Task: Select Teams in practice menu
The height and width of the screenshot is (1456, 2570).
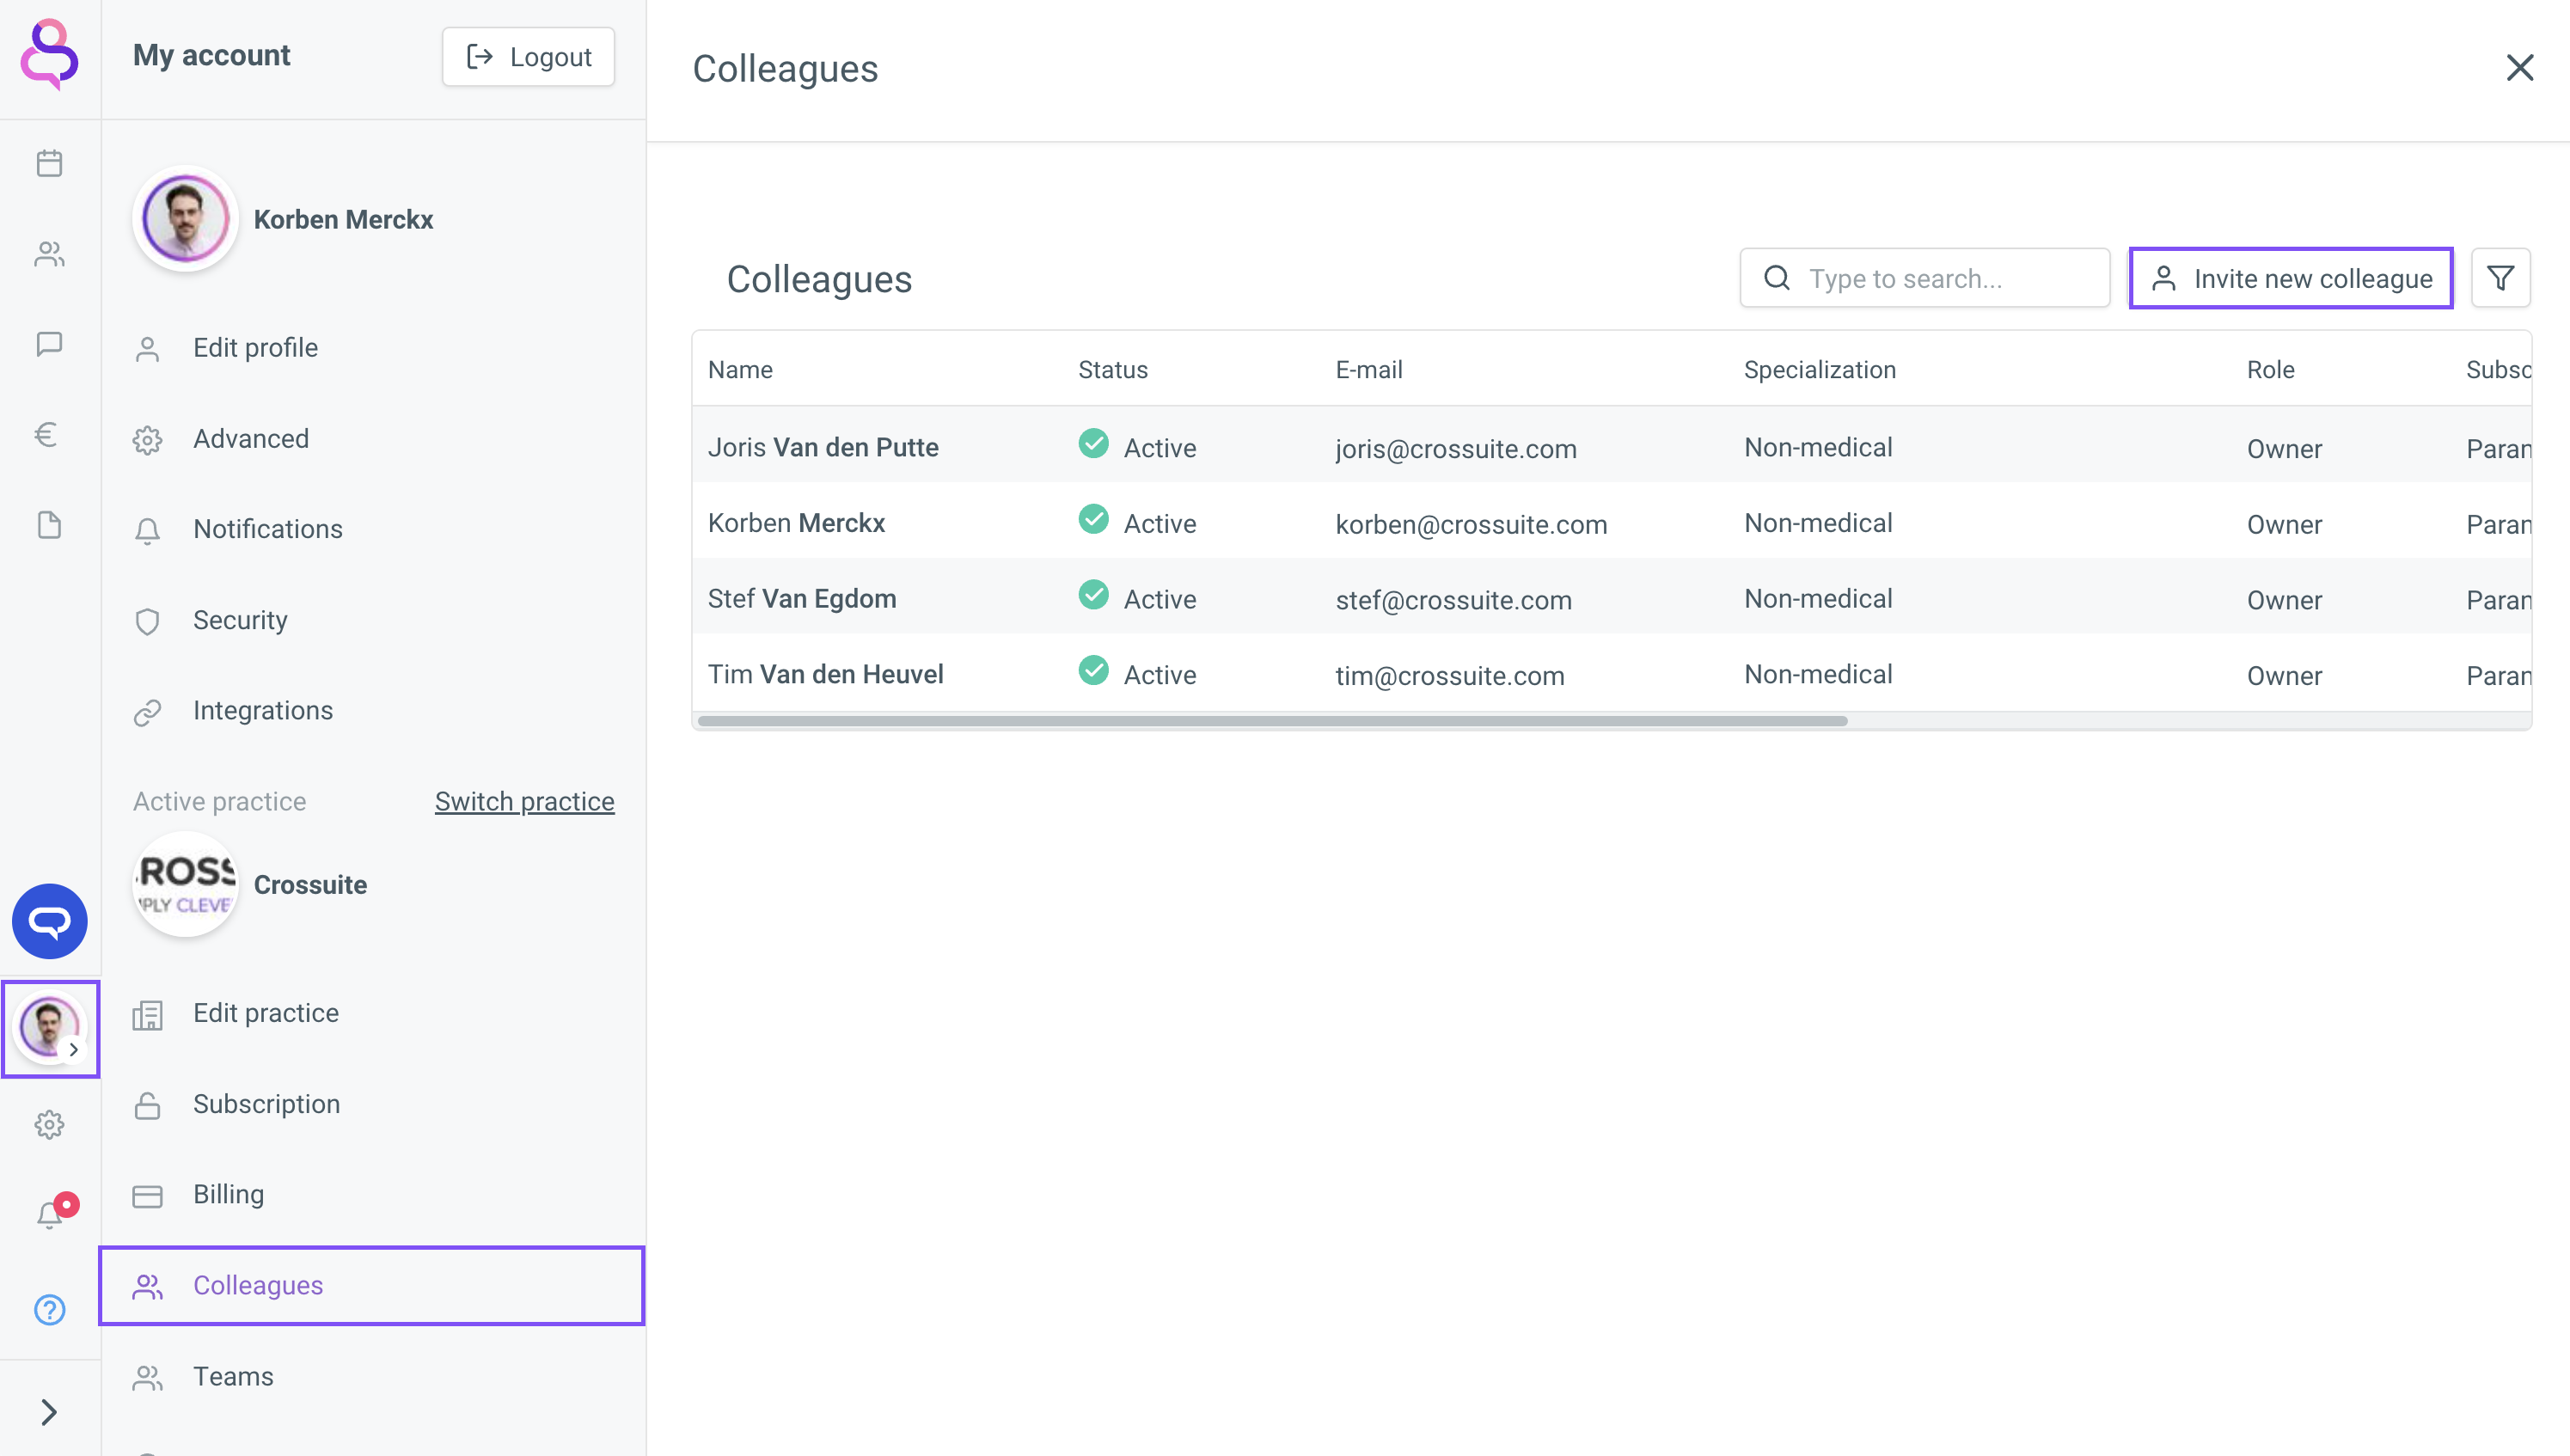Action: click(232, 1376)
